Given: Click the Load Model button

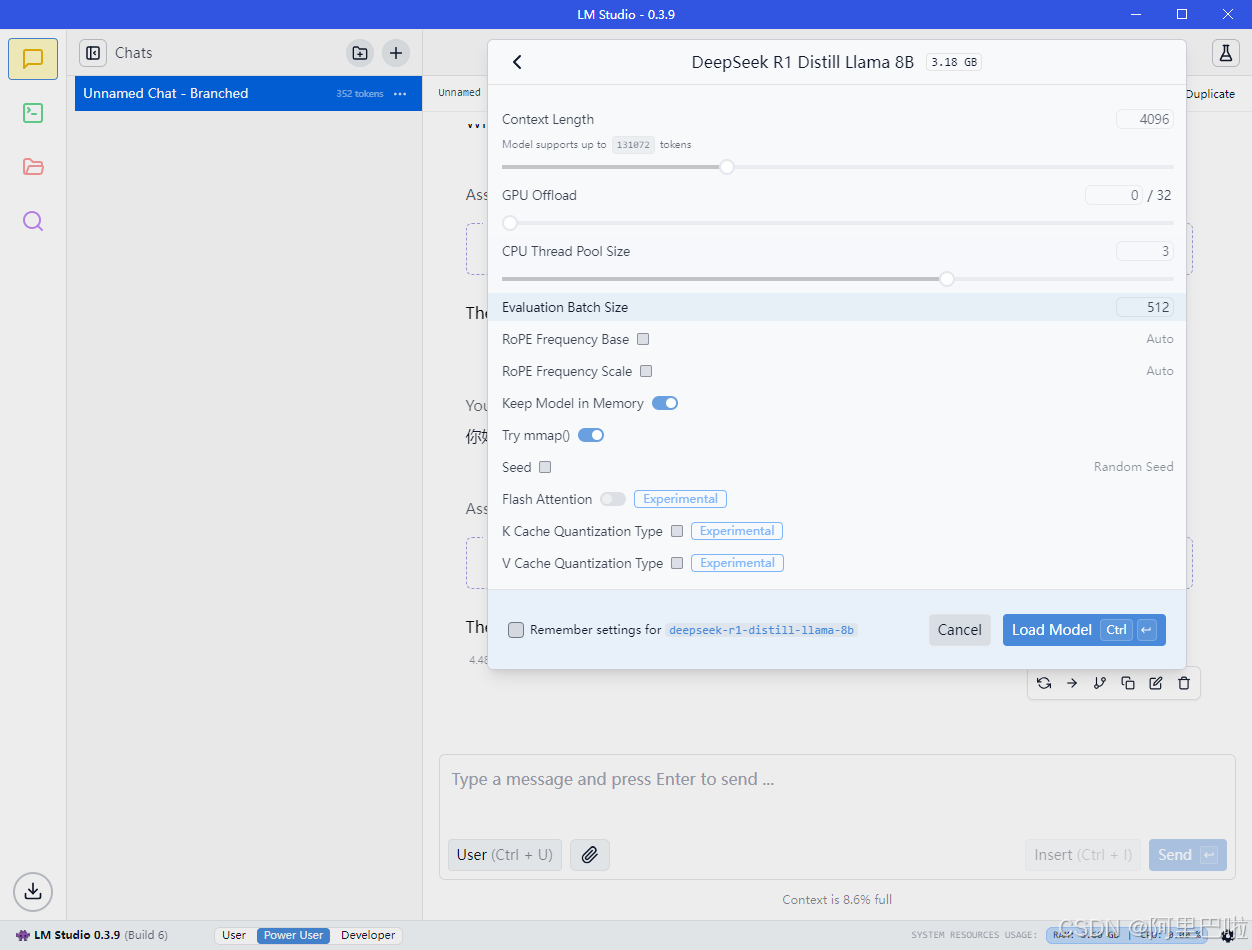Looking at the screenshot, I should 1084,630.
